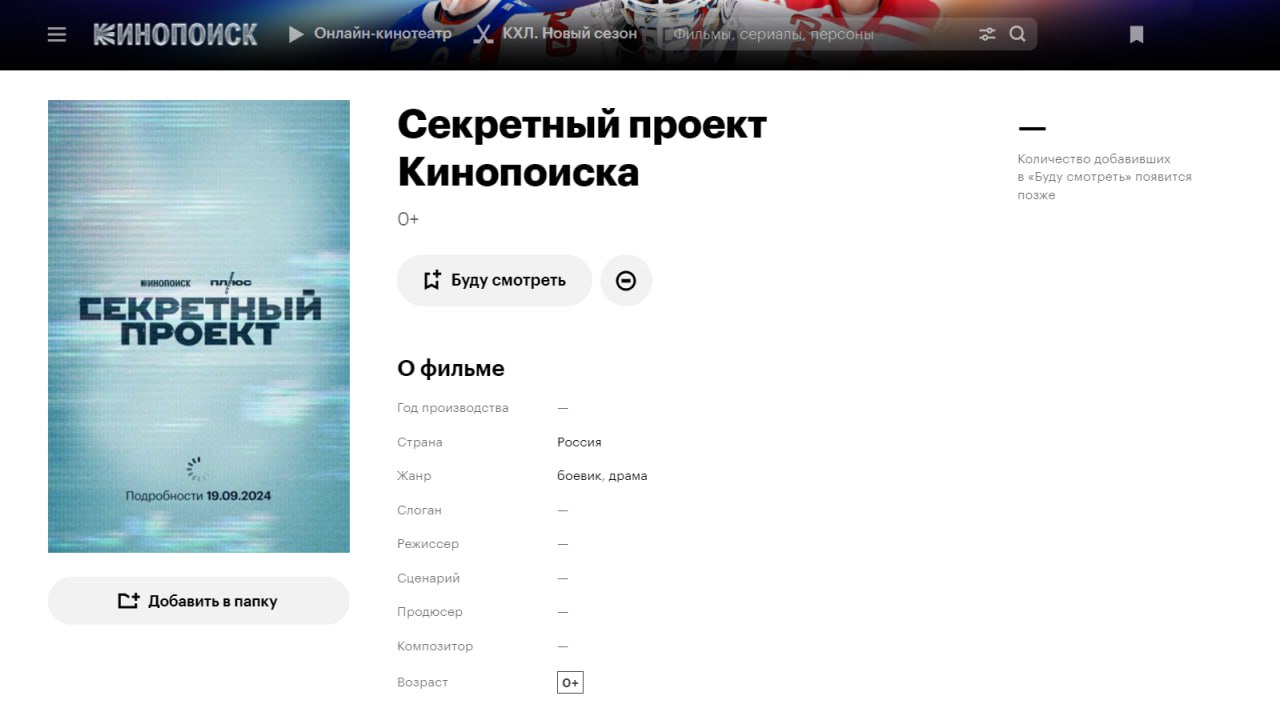Open Онлайн-кинотеатр section
The image size is (1280, 708).
pos(370,34)
